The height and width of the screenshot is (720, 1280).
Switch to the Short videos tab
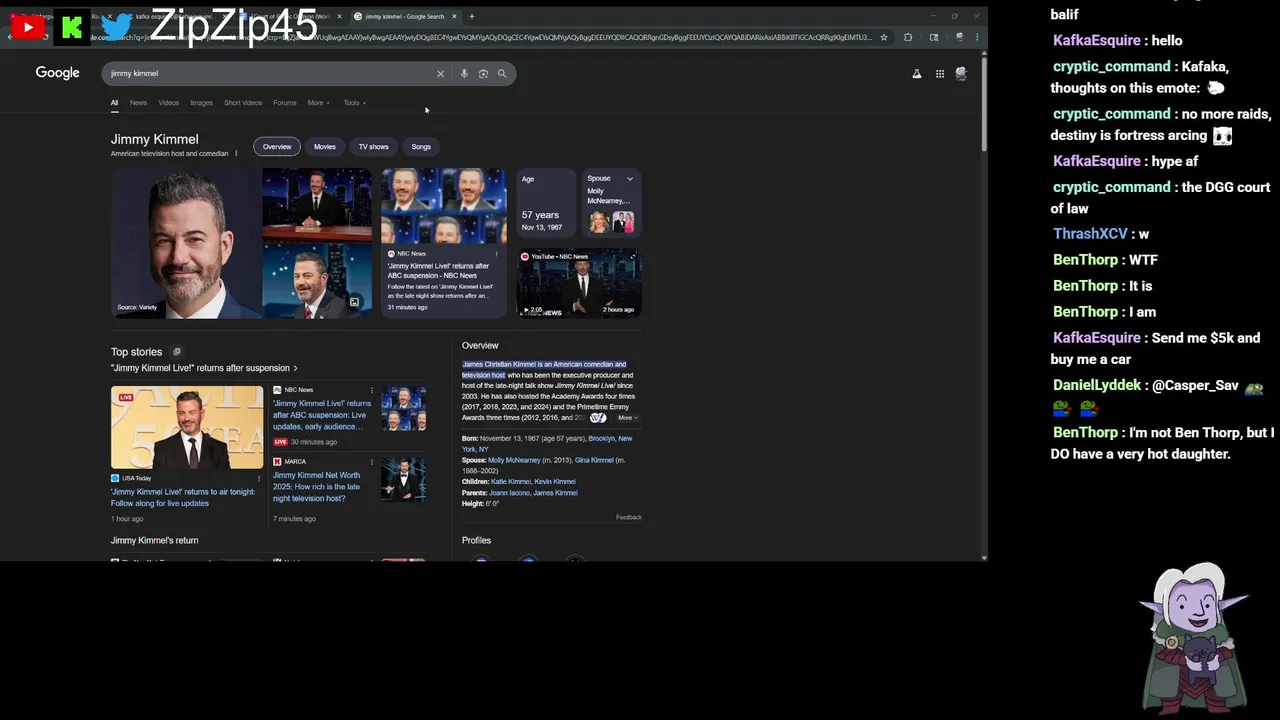point(243,103)
